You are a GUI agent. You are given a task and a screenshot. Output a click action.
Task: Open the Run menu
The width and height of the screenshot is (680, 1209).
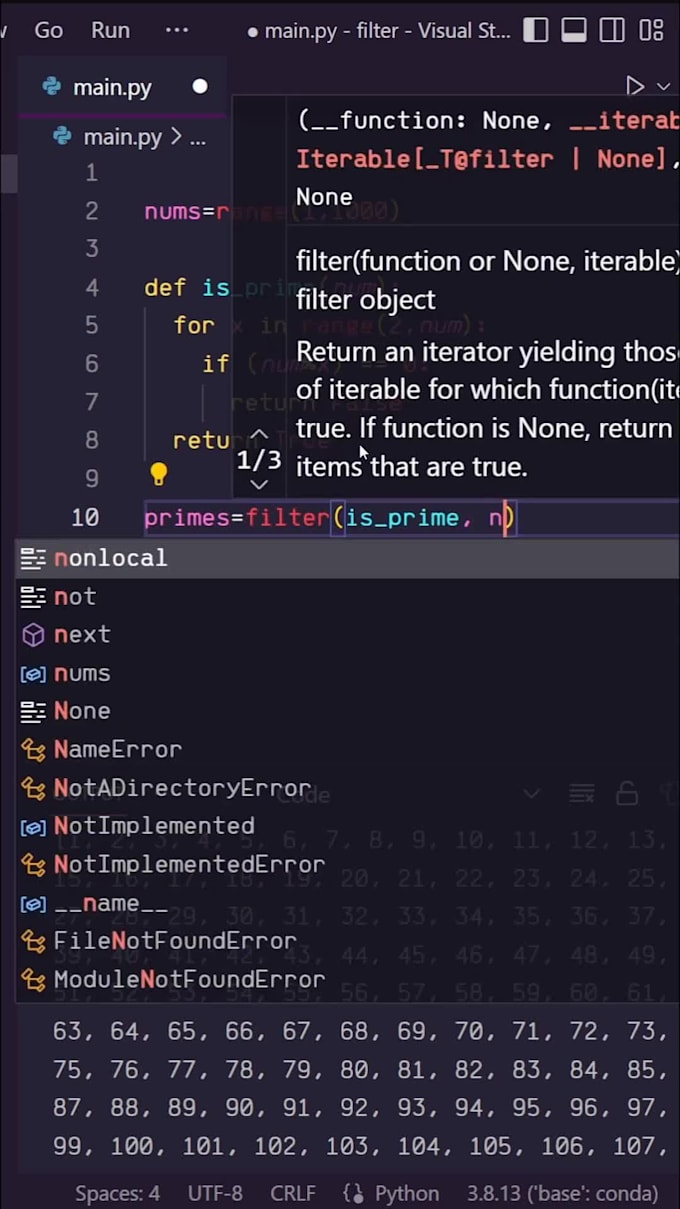pos(110,30)
